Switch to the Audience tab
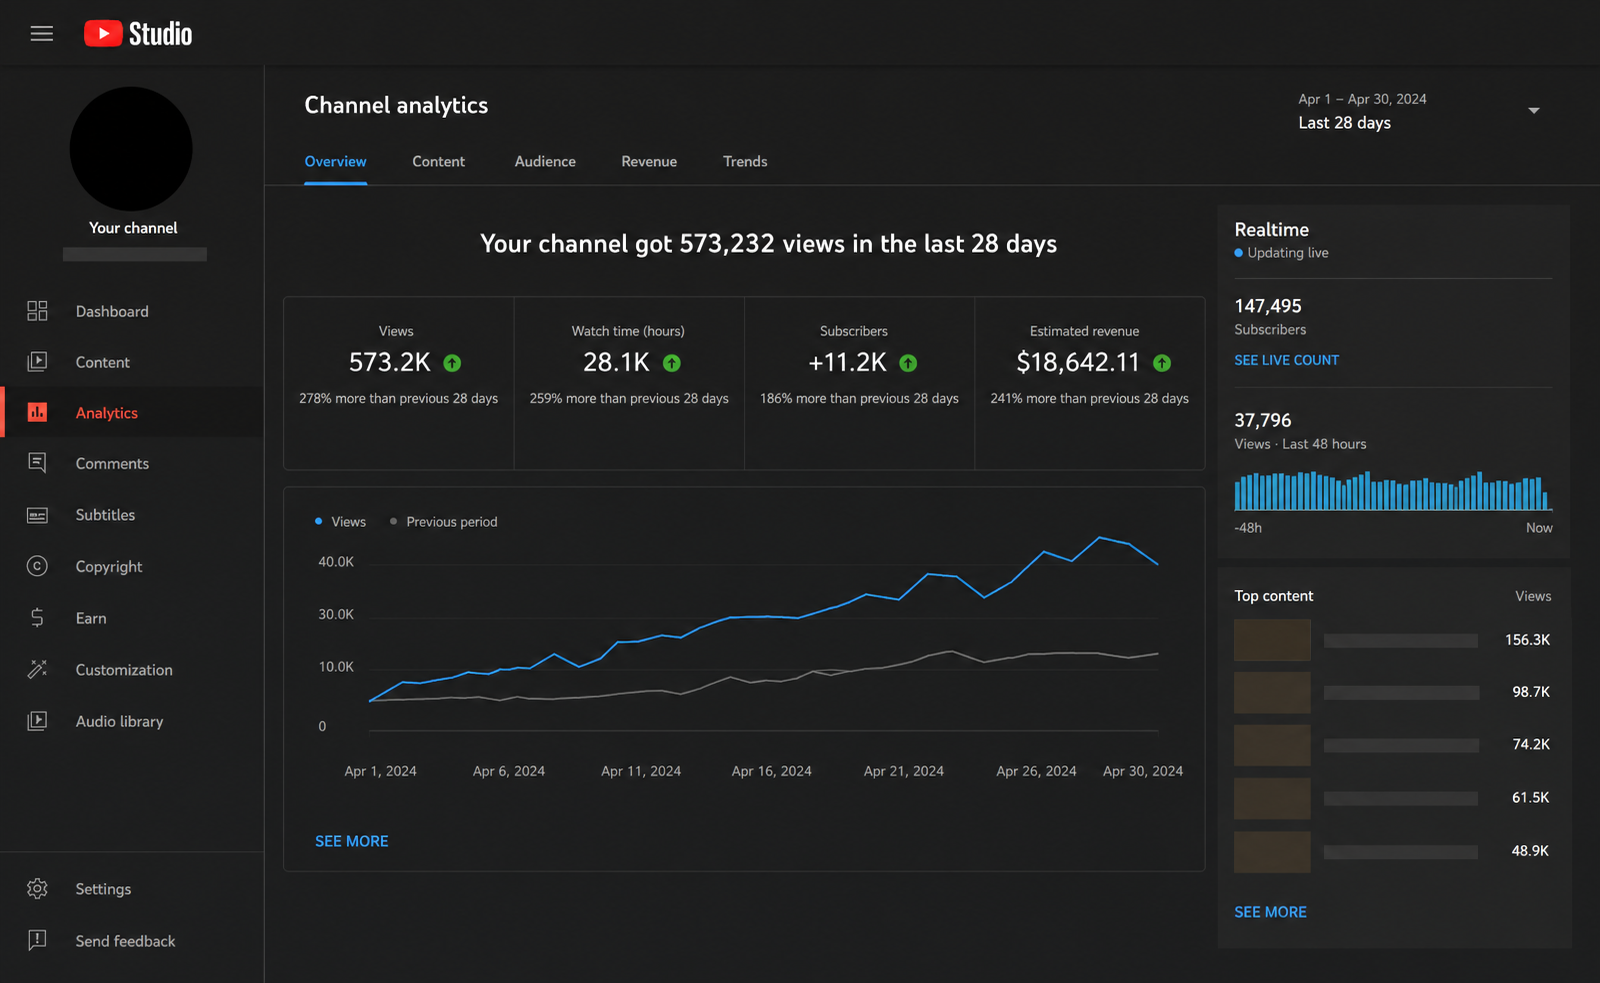This screenshot has height=983, width=1600. tap(545, 162)
